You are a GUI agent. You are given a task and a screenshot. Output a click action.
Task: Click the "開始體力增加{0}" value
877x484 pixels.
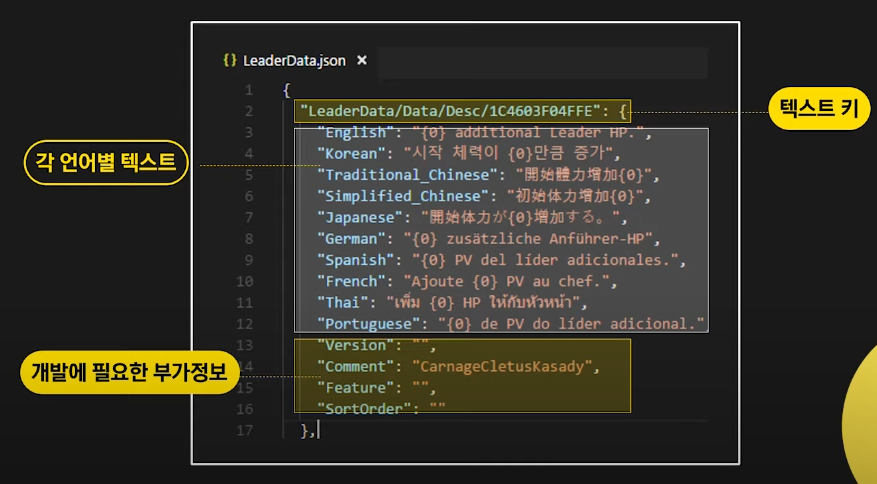(584, 175)
